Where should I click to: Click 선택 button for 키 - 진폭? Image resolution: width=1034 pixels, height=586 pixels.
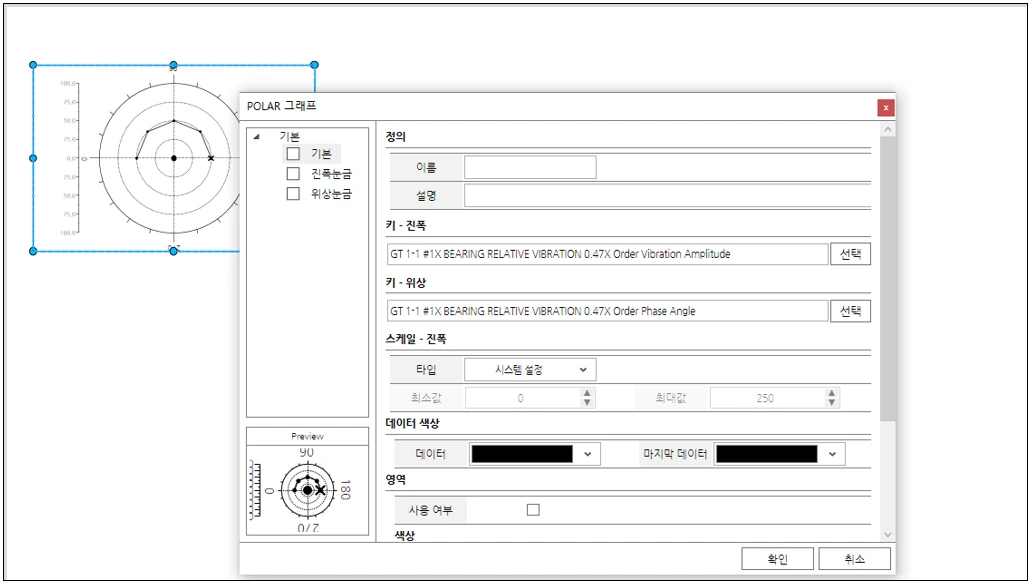[850, 254]
